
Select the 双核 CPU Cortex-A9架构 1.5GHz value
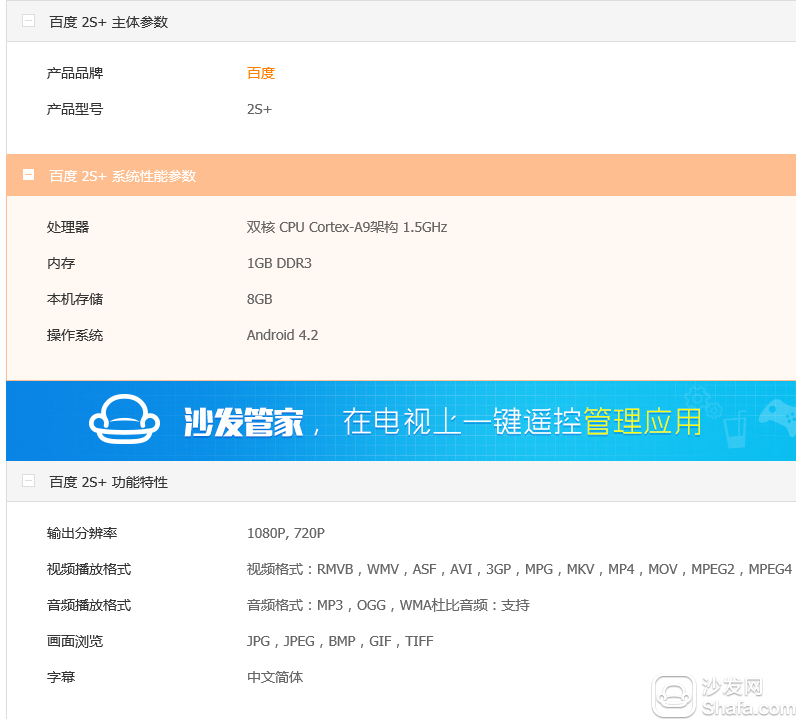coord(347,227)
